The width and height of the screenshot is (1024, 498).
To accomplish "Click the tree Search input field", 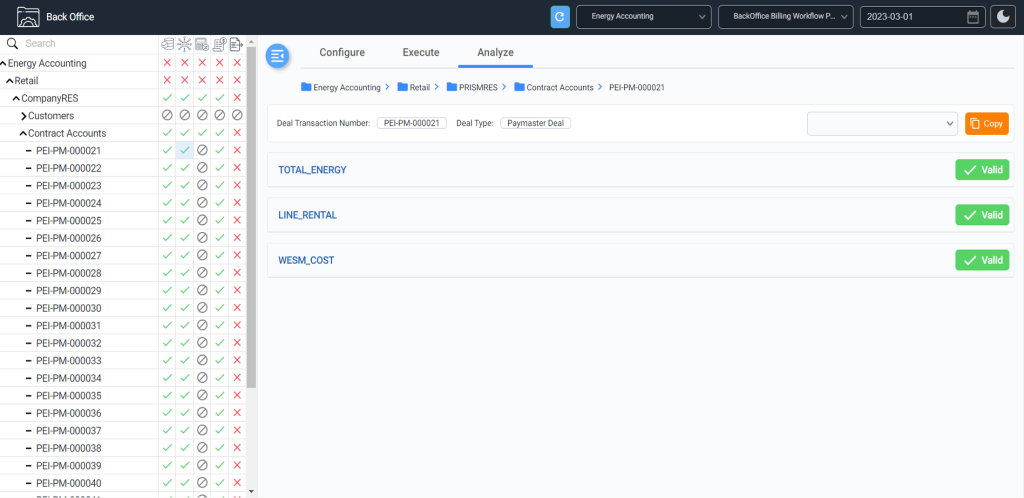I will click(x=90, y=44).
